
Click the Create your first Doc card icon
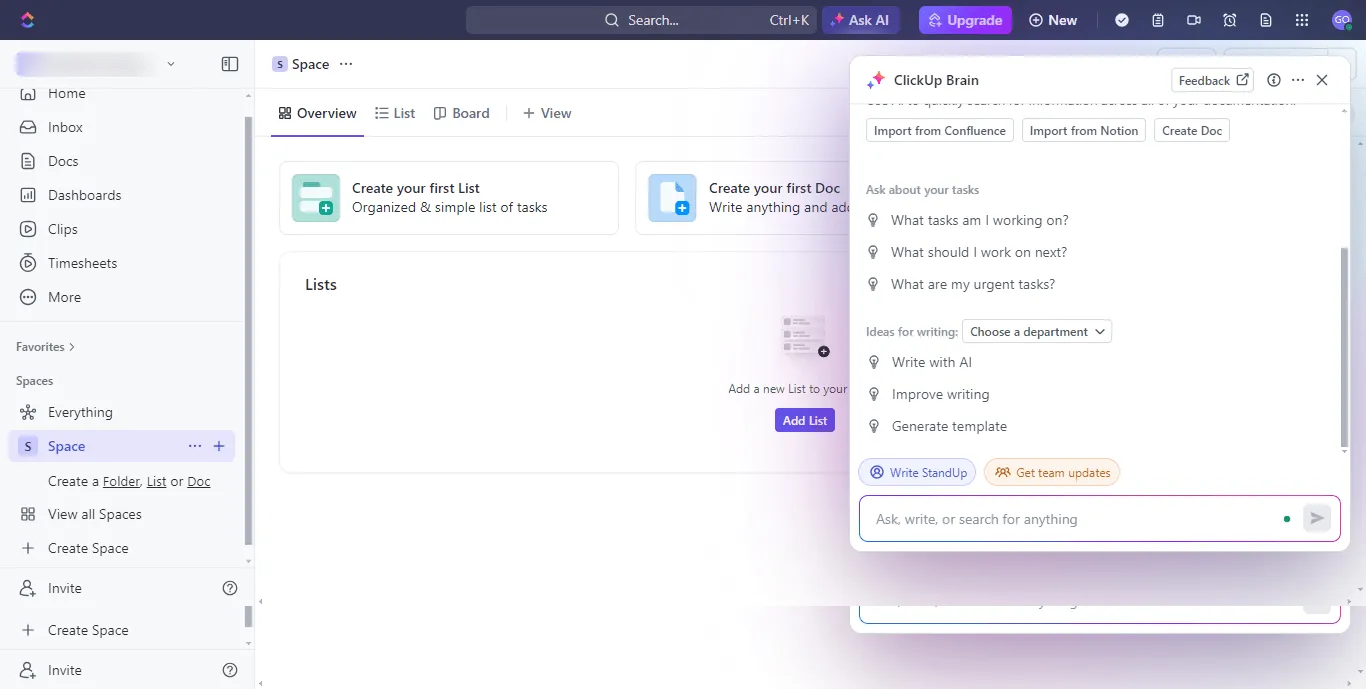coord(673,198)
